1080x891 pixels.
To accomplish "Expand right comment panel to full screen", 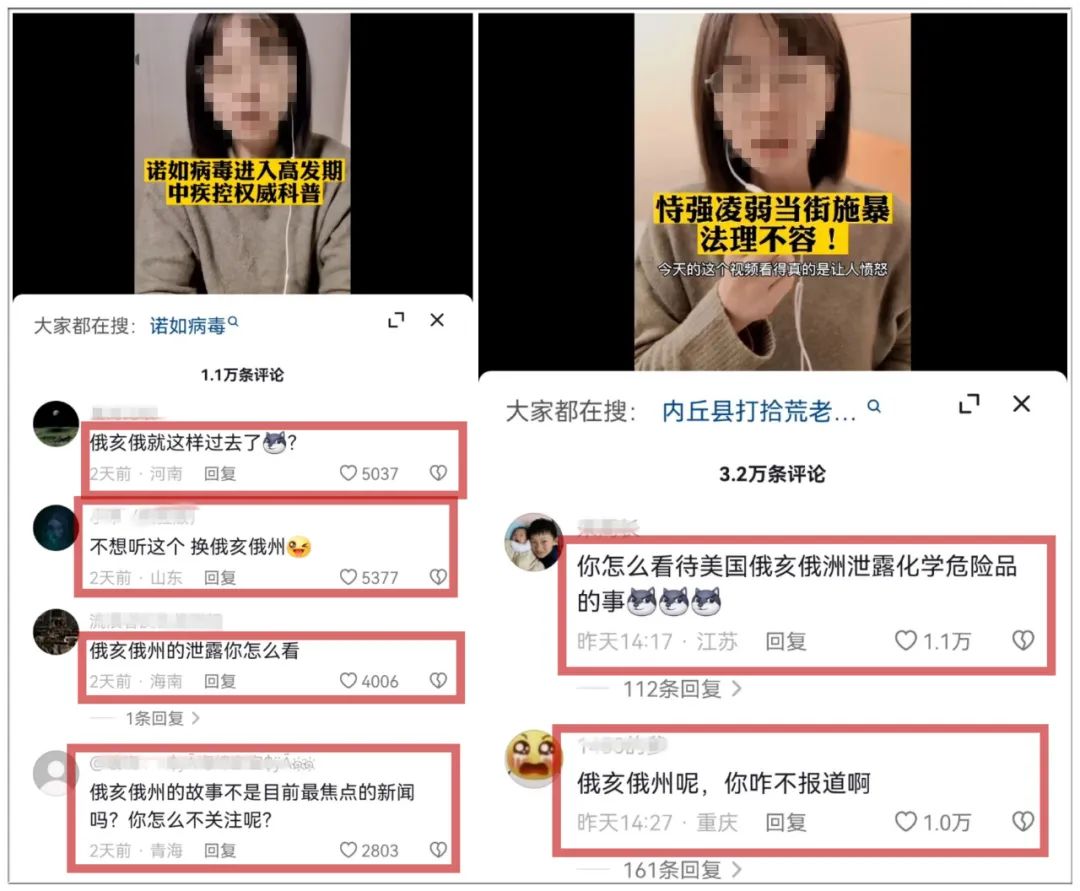I will pyautogui.click(x=969, y=403).
